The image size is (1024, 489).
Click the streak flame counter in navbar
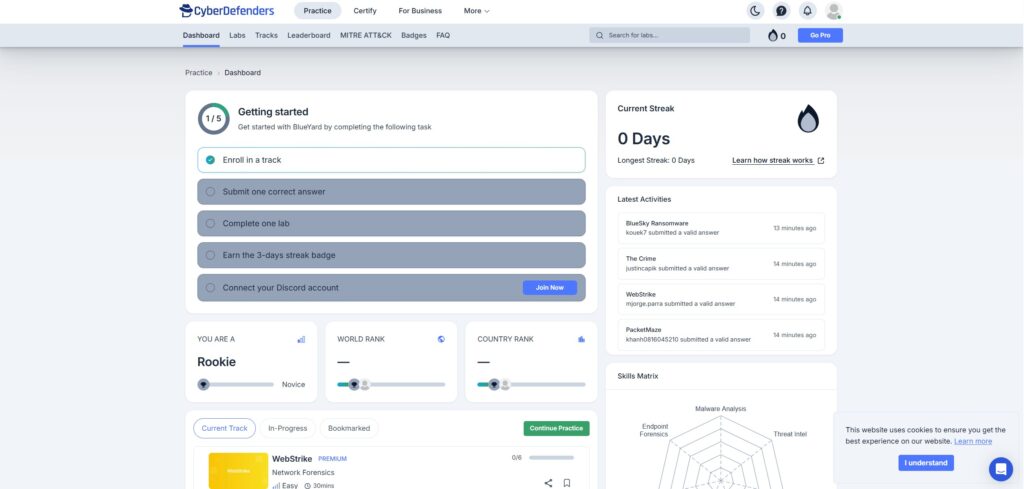click(x=776, y=35)
